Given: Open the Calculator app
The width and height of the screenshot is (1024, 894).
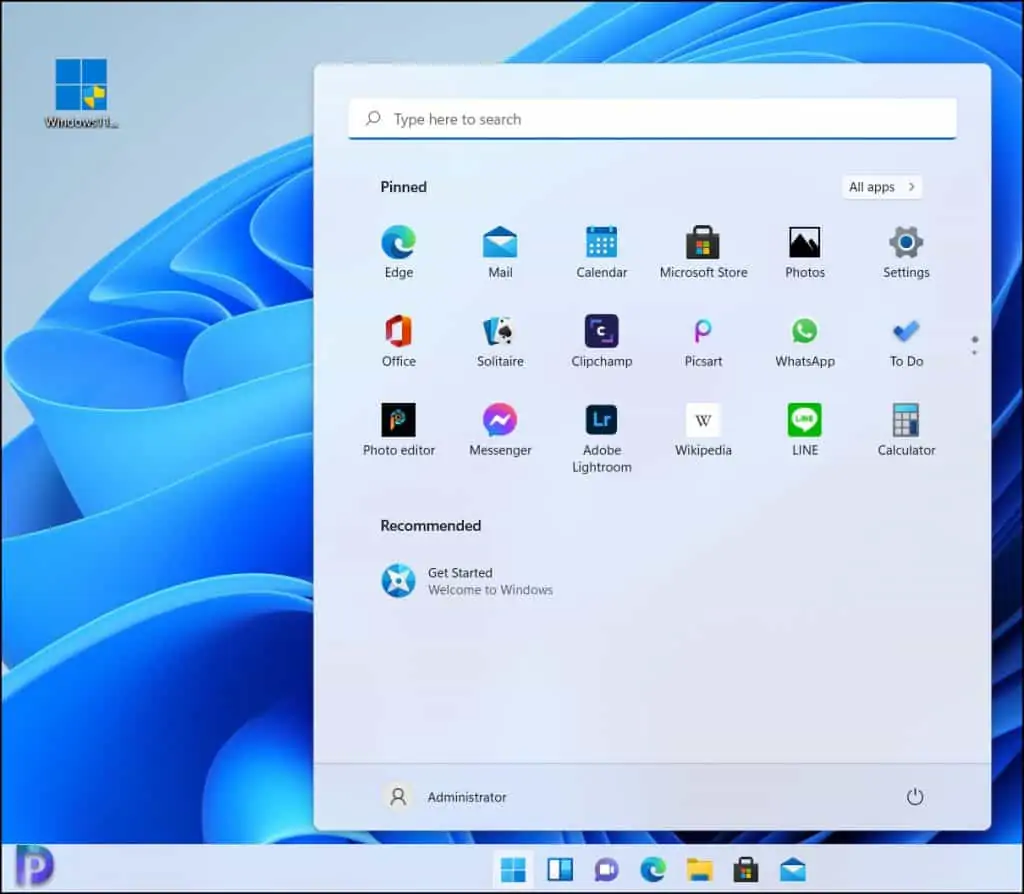Looking at the screenshot, I should 906,430.
